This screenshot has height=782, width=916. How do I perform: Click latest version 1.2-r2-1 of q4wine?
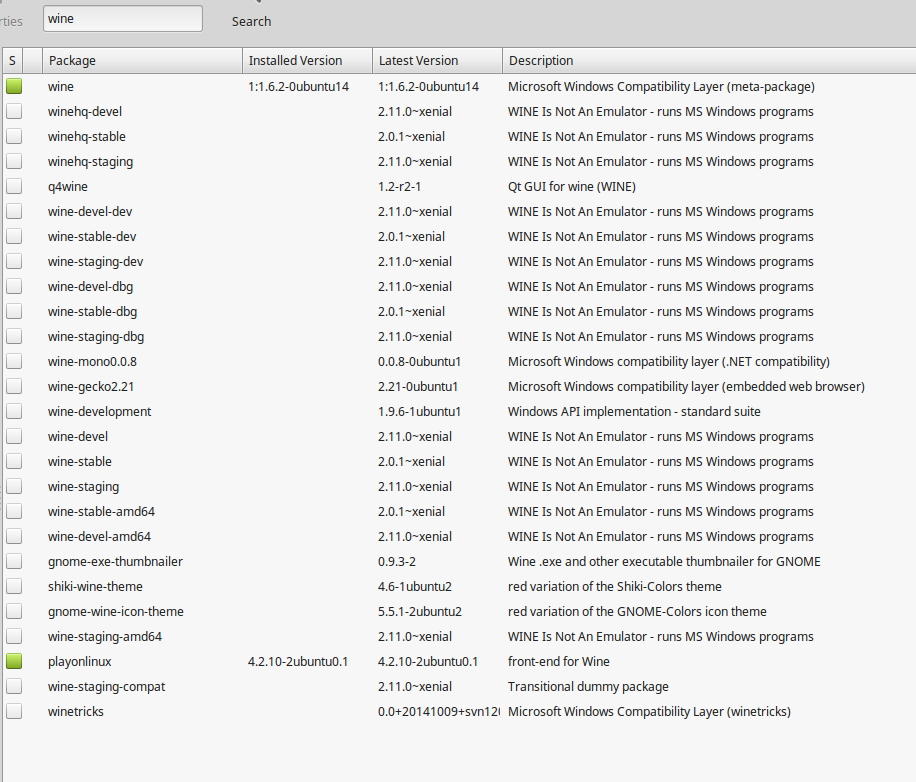(x=400, y=186)
